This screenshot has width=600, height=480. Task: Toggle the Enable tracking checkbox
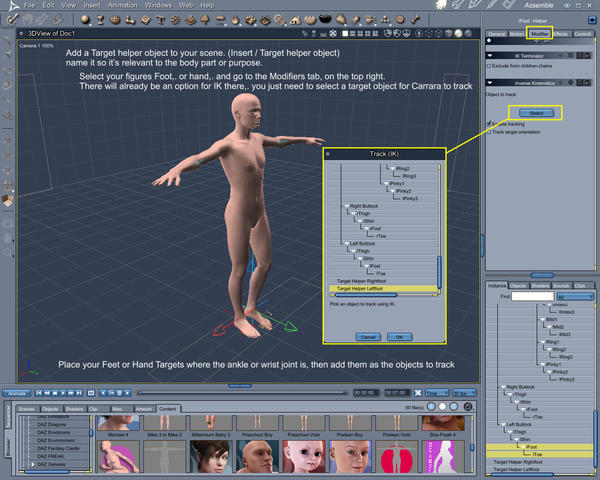click(489, 123)
